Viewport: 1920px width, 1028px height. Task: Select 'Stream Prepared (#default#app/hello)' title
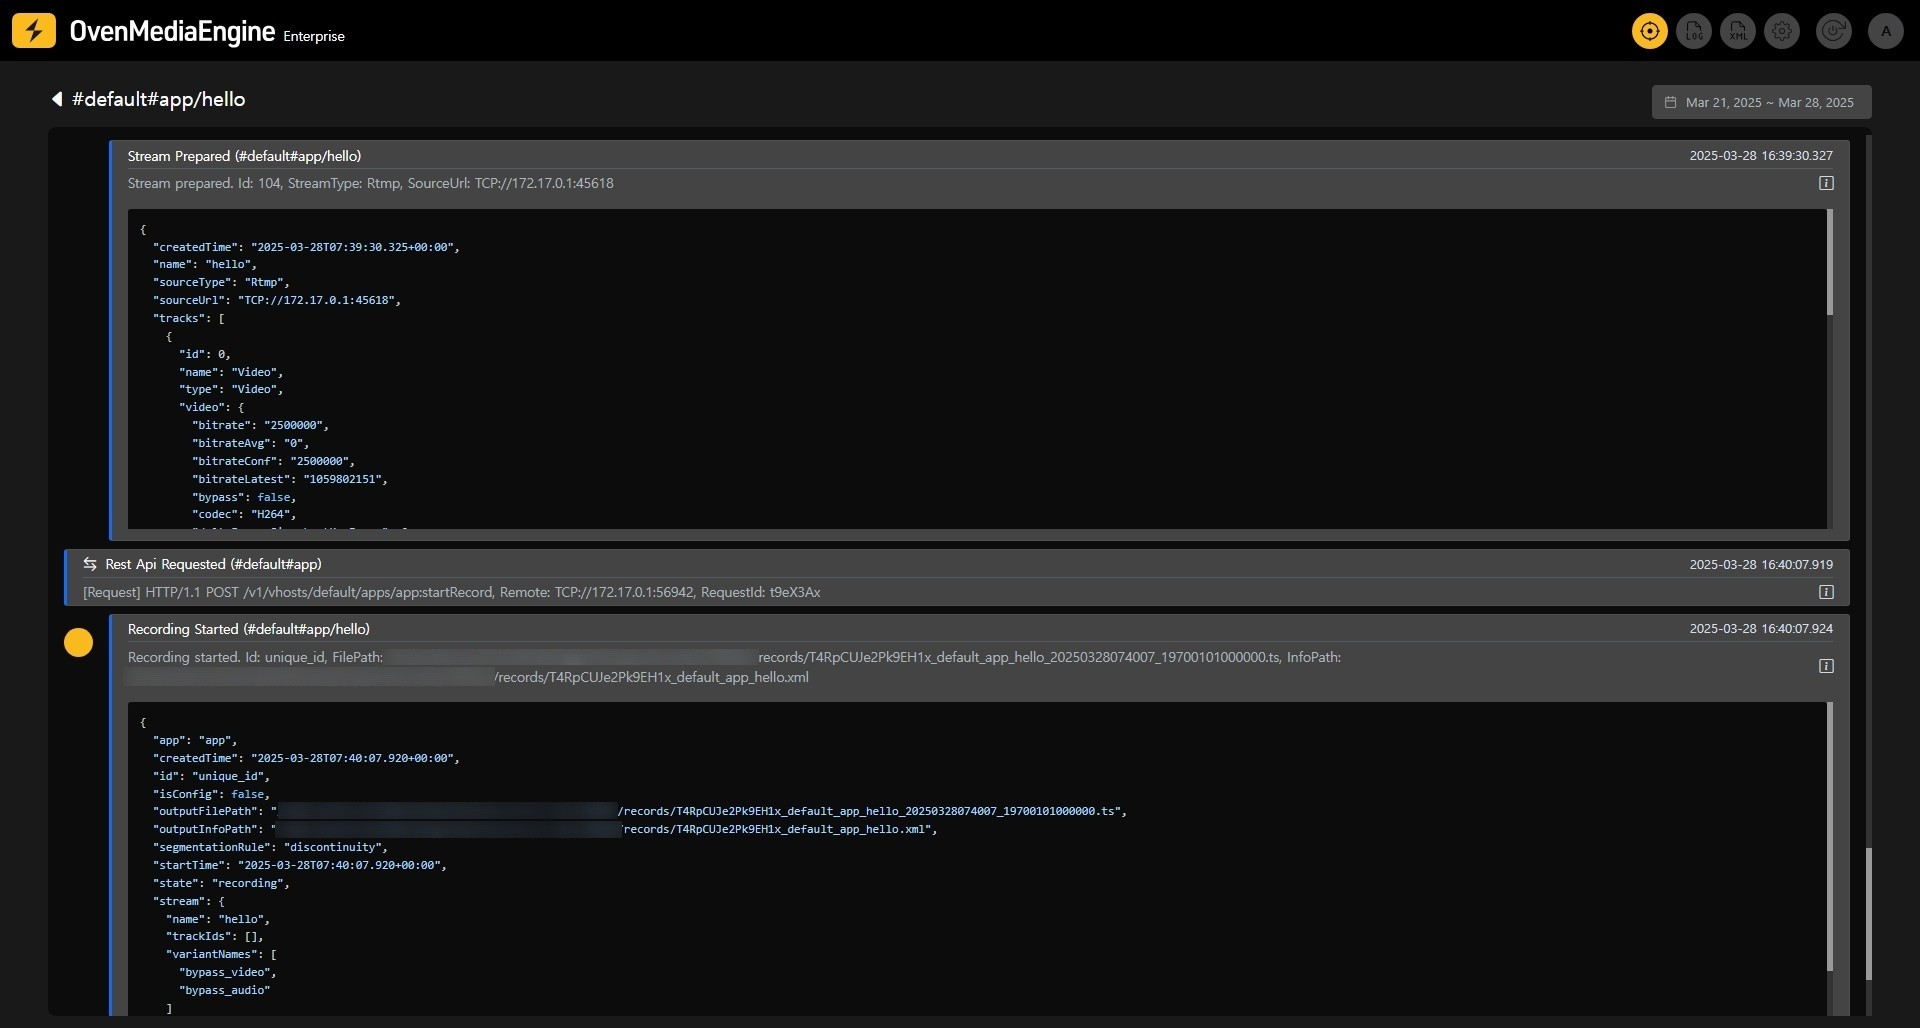[x=244, y=156]
